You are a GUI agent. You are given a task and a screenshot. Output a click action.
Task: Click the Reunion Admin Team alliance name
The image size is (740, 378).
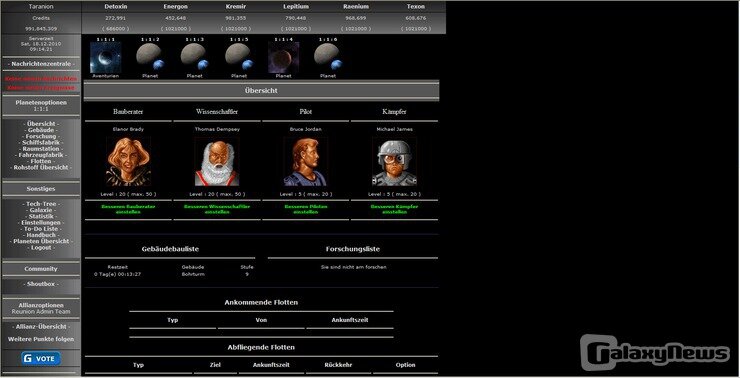coord(41,311)
